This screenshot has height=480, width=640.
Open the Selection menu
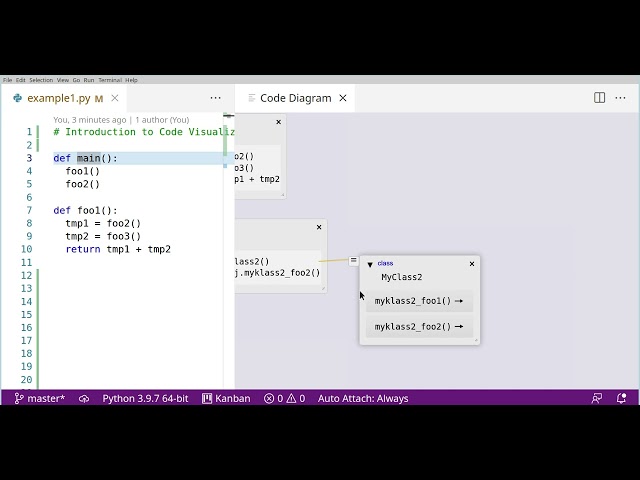[41, 80]
